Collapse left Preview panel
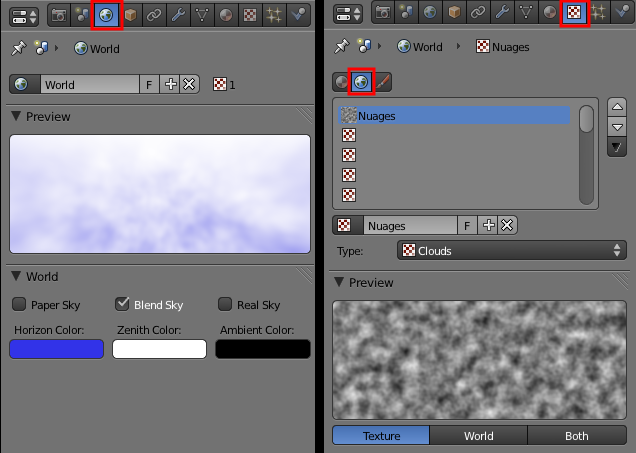636x453 pixels. pos(16,116)
